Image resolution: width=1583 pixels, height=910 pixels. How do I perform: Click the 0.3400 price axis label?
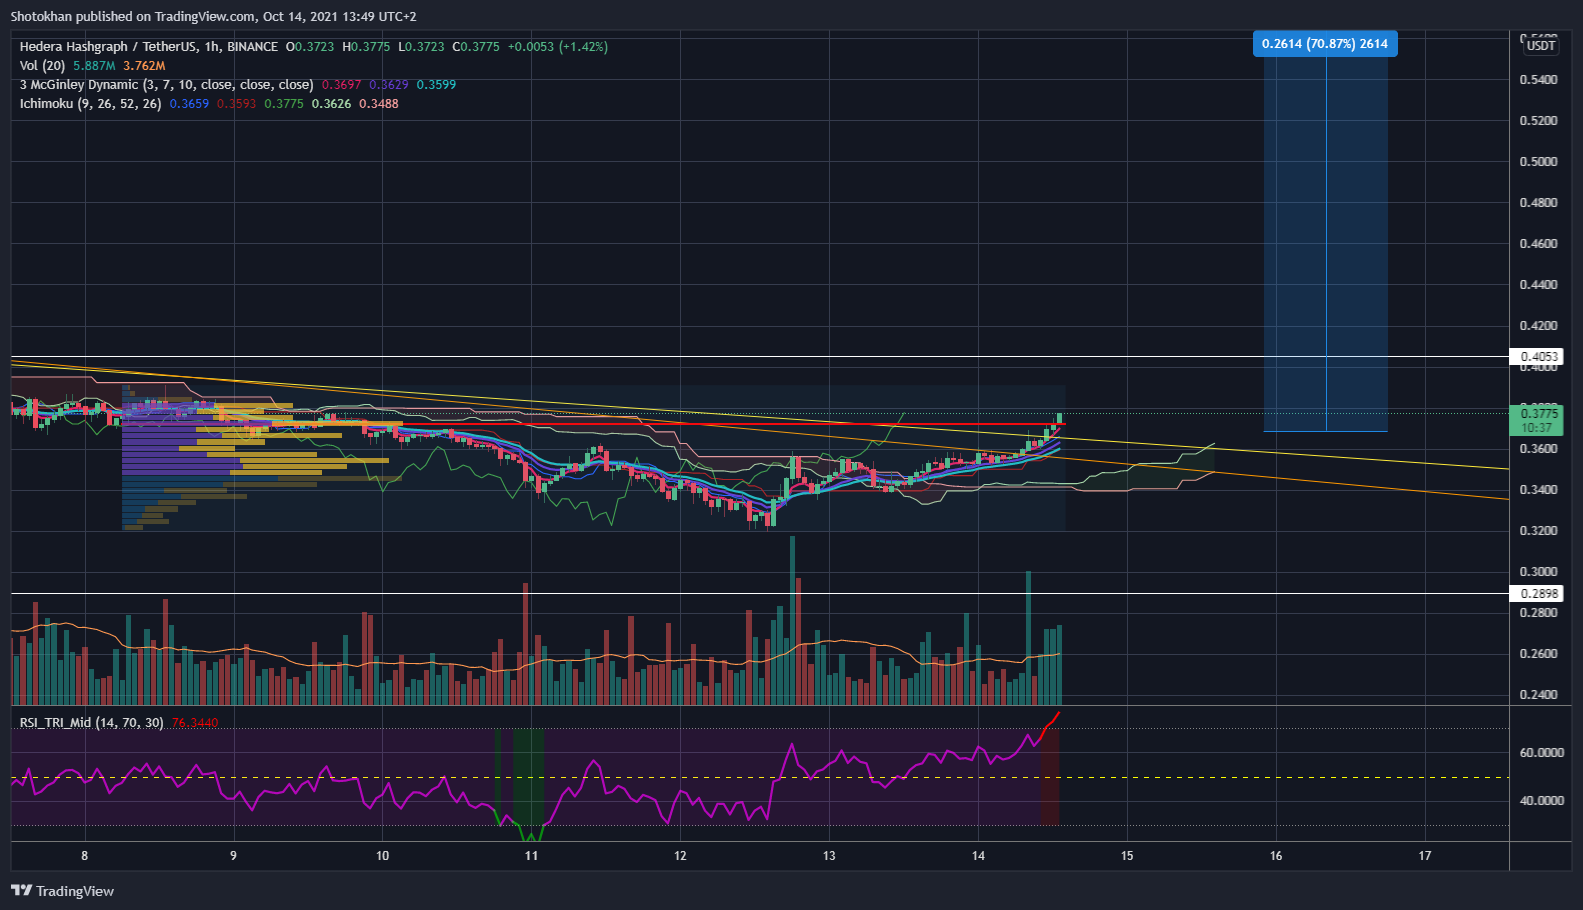click(x=1538, y=490)
